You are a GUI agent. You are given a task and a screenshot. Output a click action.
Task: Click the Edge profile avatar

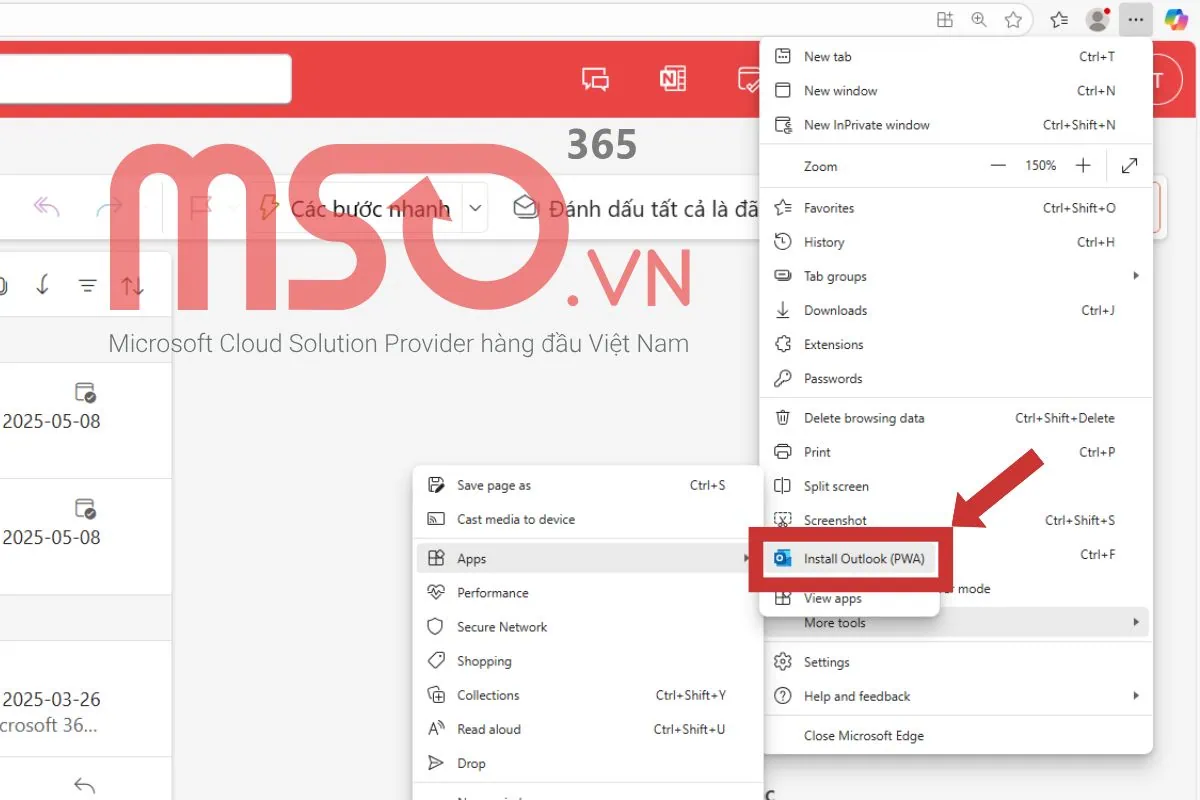pos(1097,19)
